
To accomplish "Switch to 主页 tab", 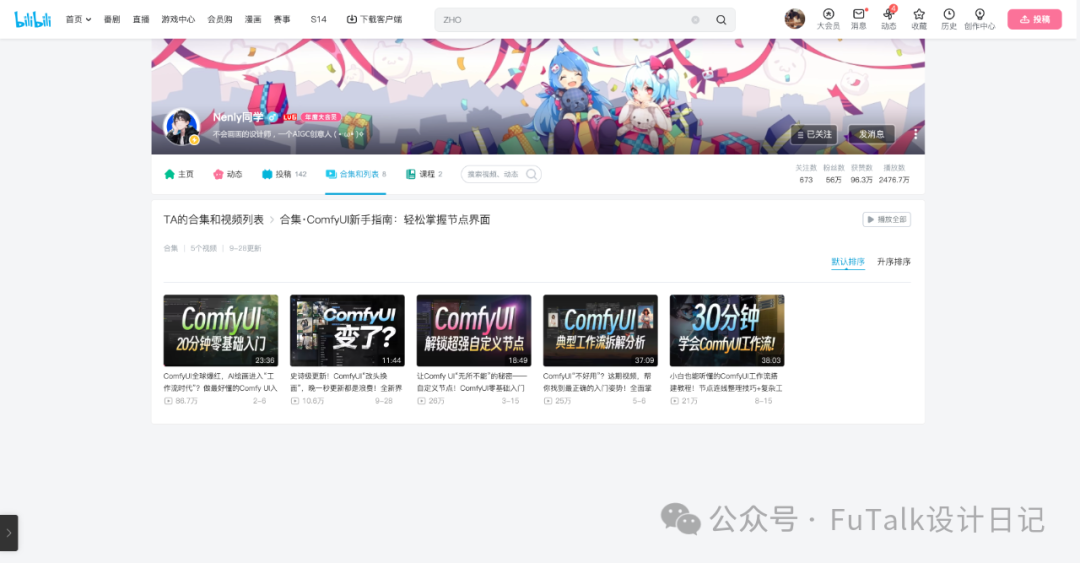I will point(179,174).
